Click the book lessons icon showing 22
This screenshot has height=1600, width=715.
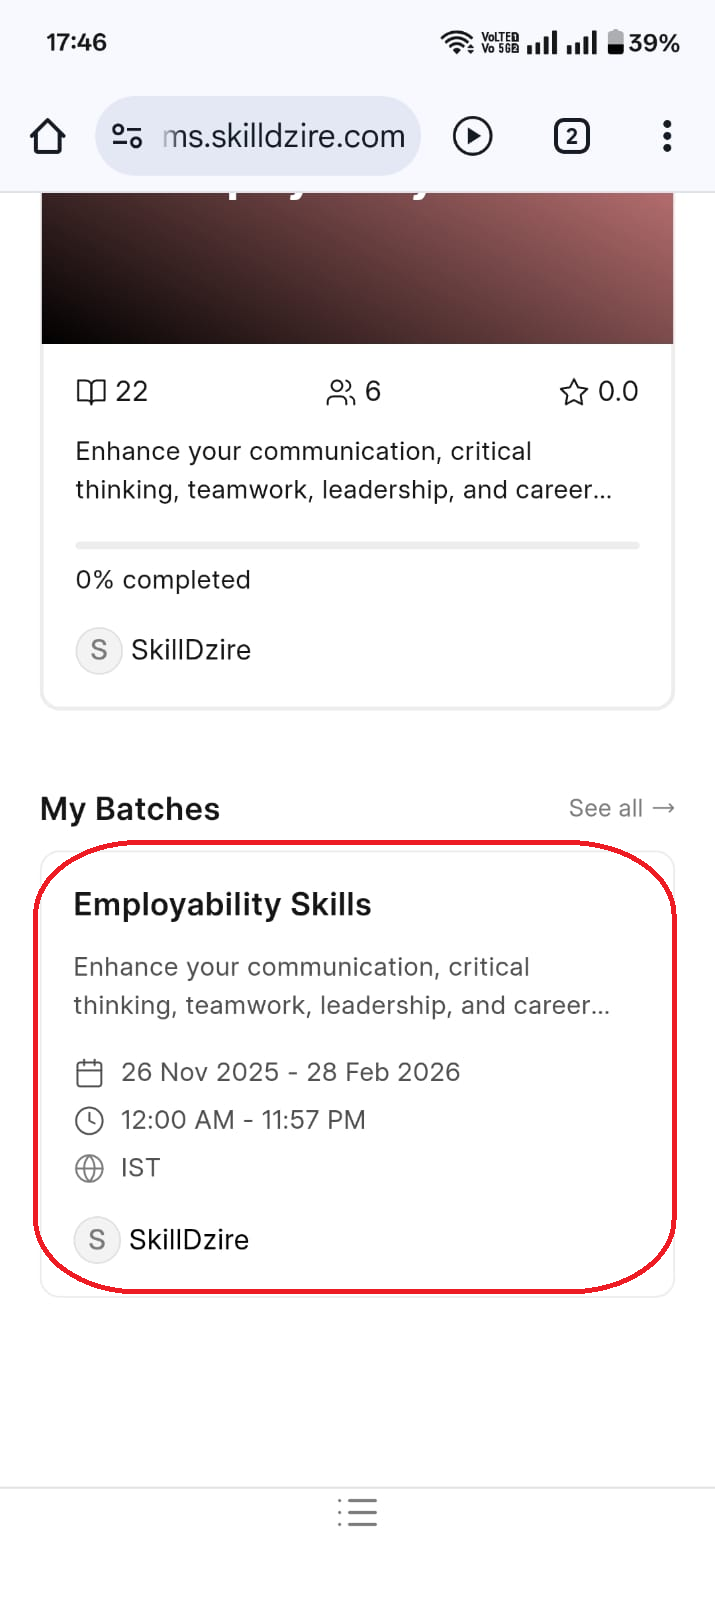pyautogui.click(x=91, y=392)
